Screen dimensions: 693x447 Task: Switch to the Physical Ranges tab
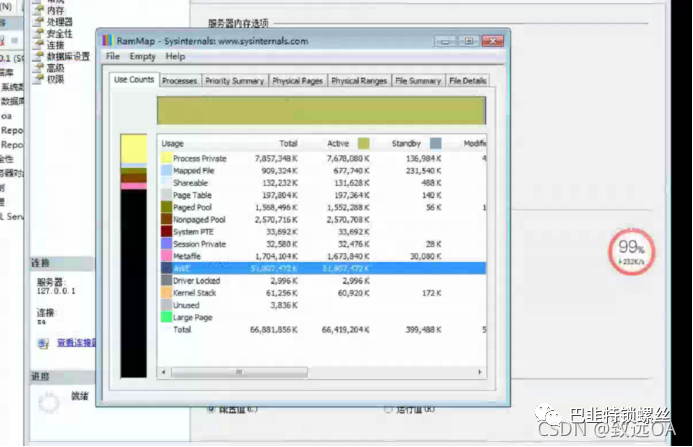click(359, 81)
